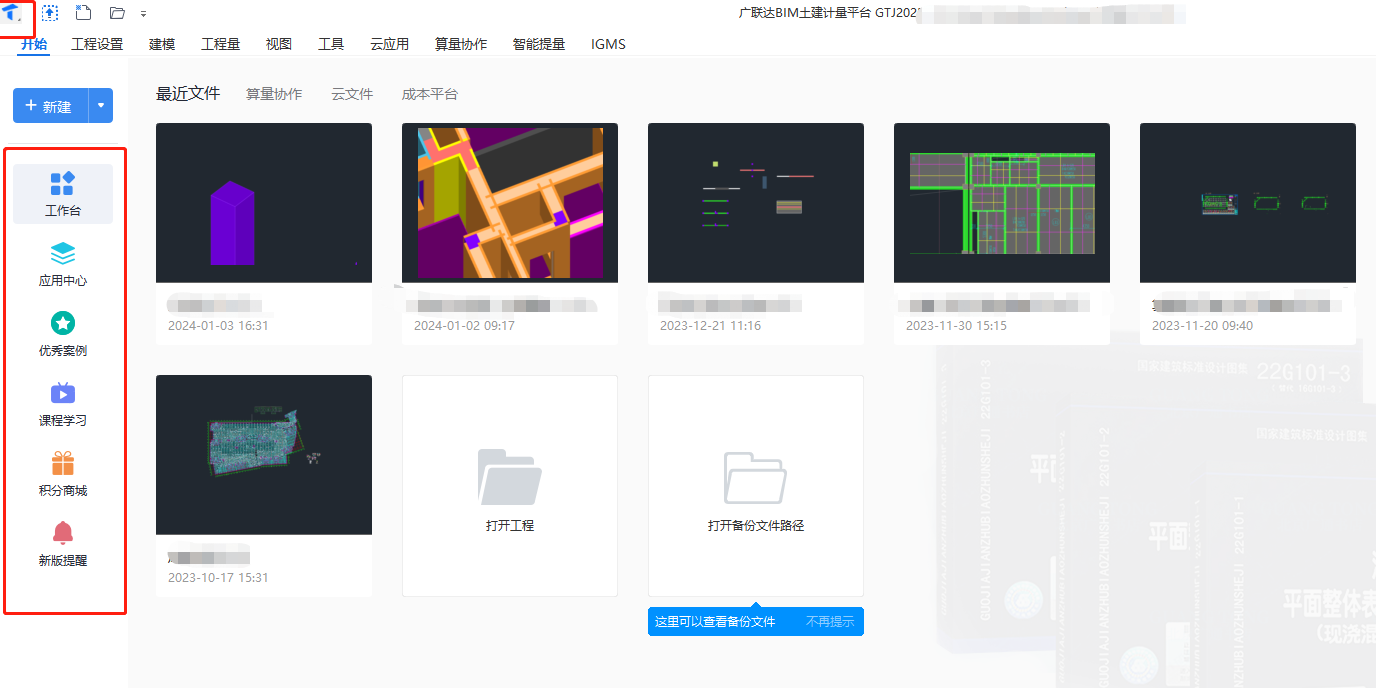Open 应用中心 in the sidebar
Image resolution: width=1376 pixels, height=688 pixels.
[63, 264]
